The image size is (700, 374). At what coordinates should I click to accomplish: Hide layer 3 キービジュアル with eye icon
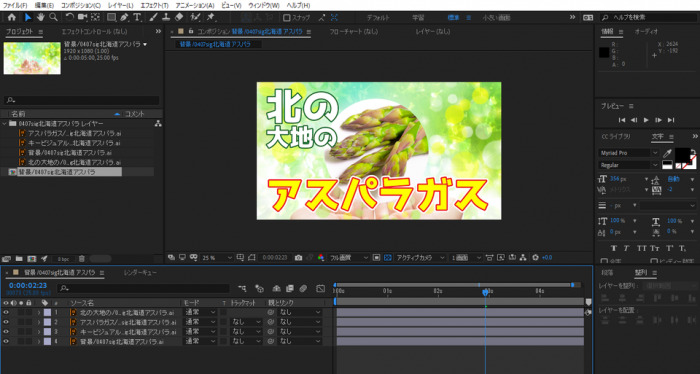(6, 332)
